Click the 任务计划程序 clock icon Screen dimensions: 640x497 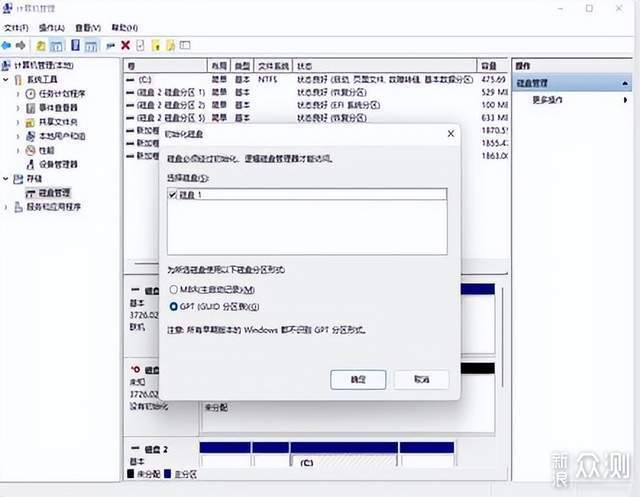[30, 94]
